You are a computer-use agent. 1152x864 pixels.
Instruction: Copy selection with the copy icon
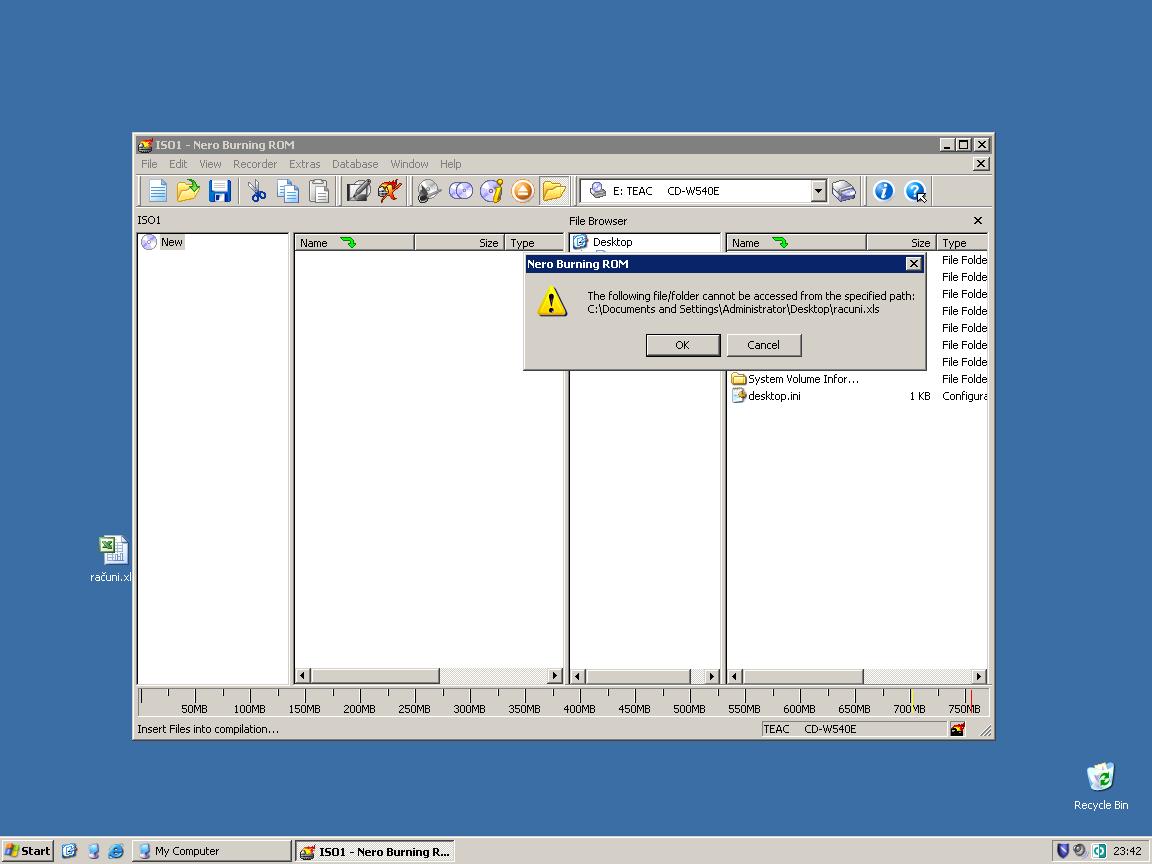click(x=288, y=191)
